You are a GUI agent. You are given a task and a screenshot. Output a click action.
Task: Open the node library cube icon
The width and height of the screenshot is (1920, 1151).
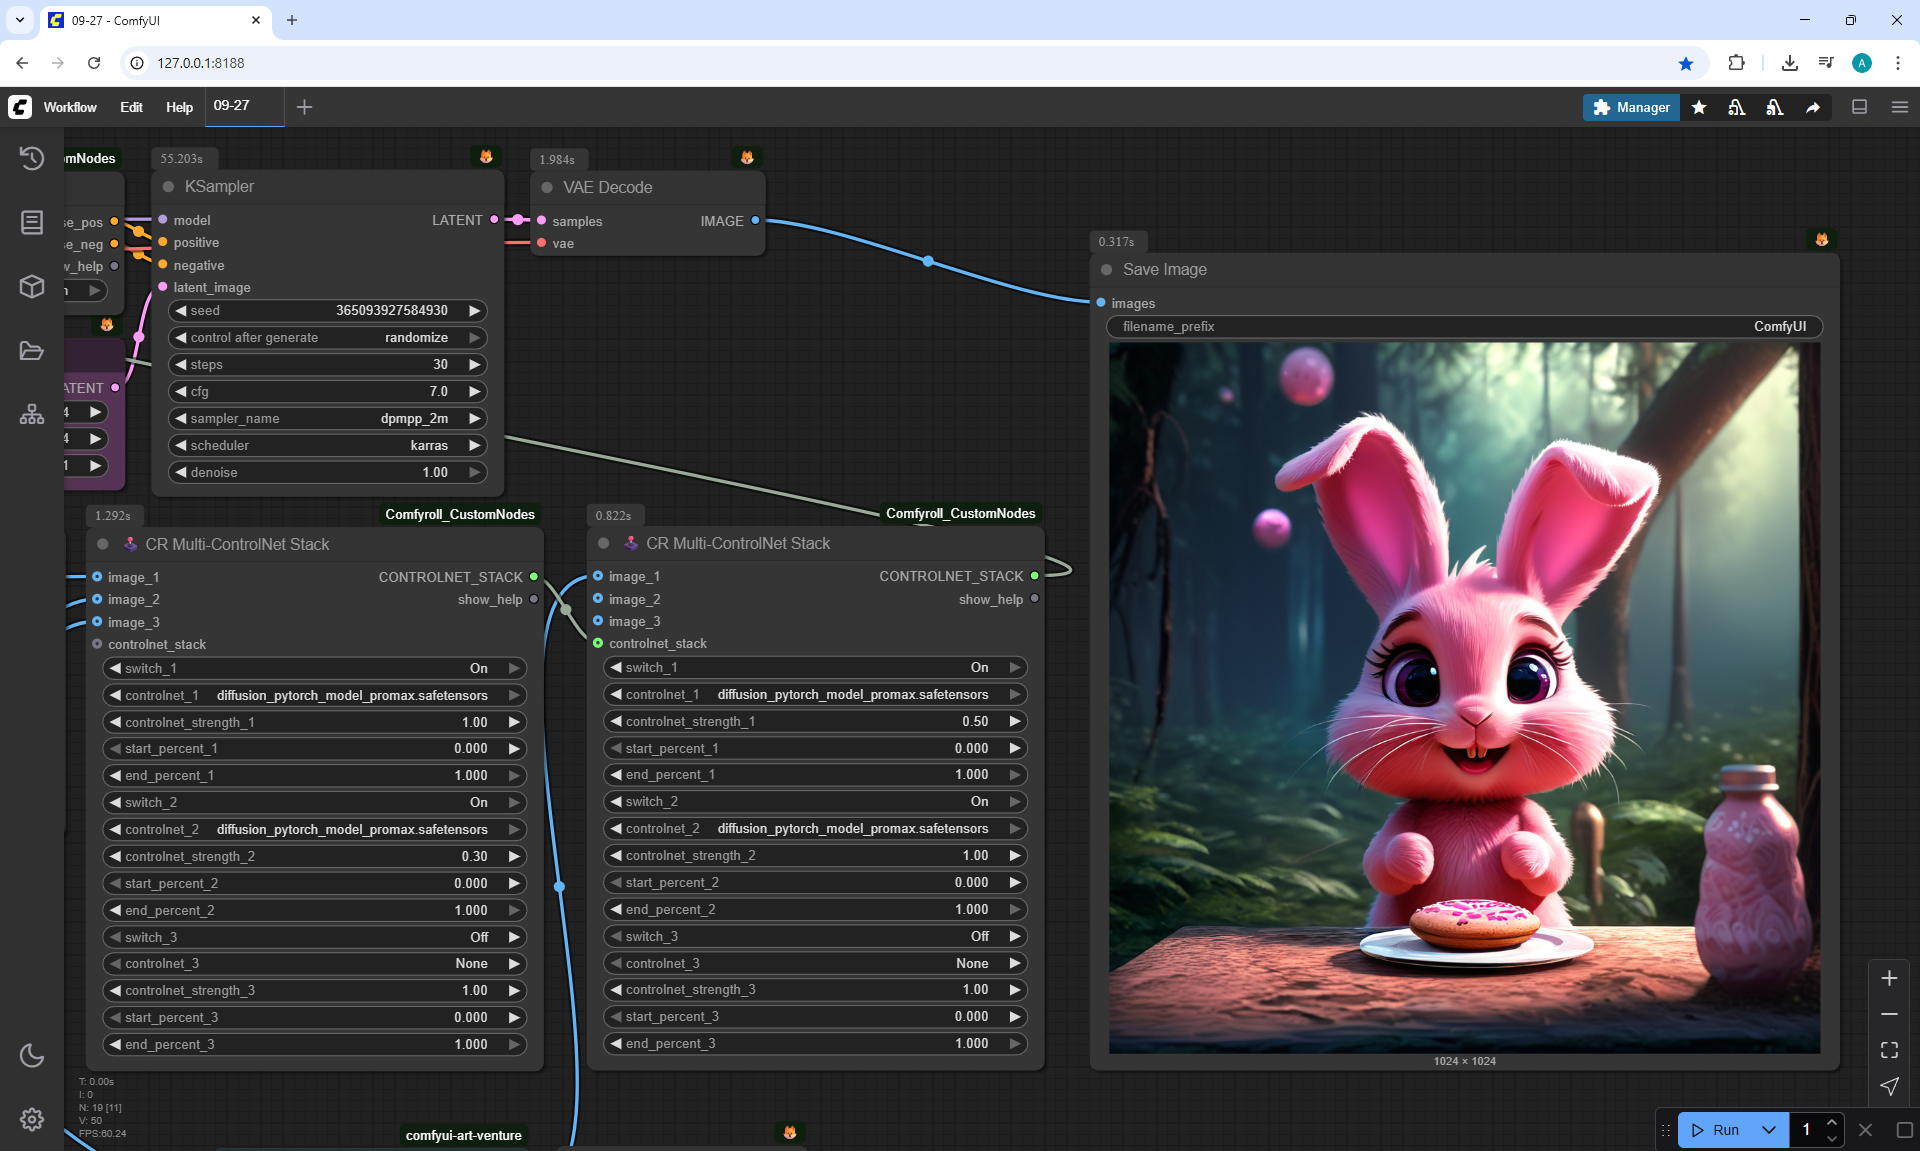(32, 287)
